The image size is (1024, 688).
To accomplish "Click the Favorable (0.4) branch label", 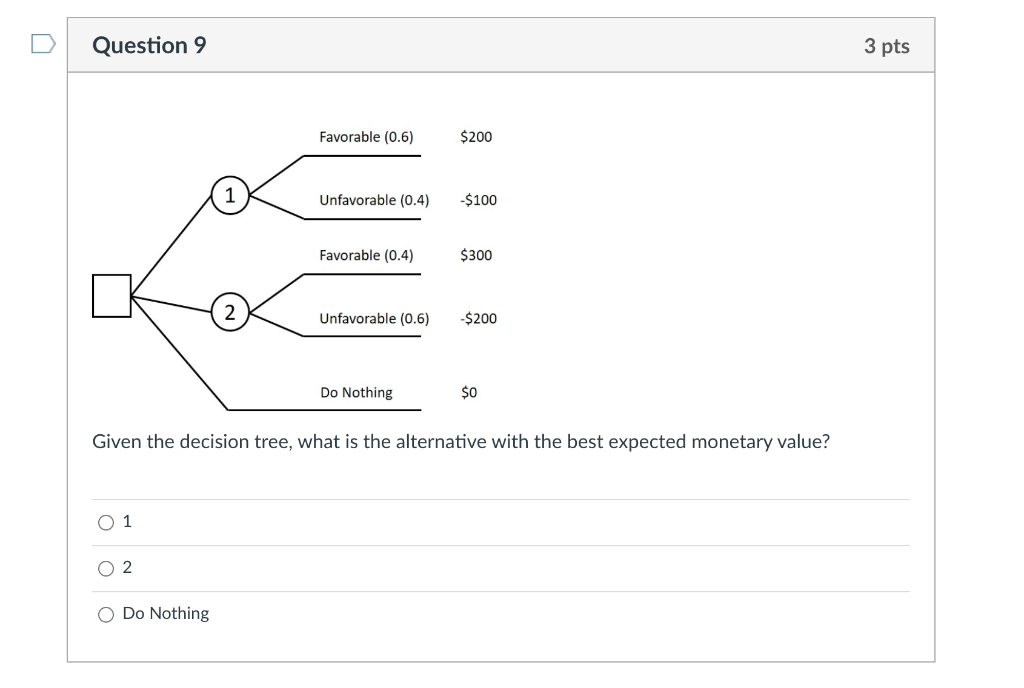I will tap(366, 255).
